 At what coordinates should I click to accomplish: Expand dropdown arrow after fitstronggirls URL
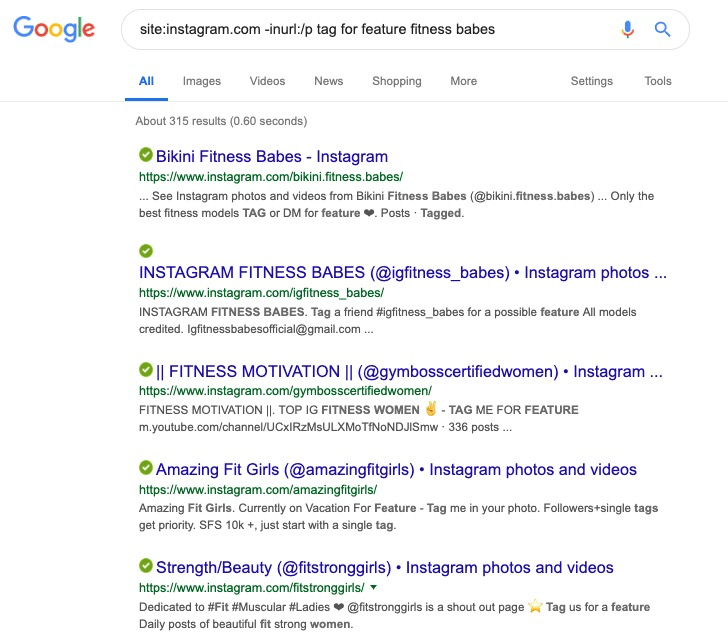click(373, 588)
